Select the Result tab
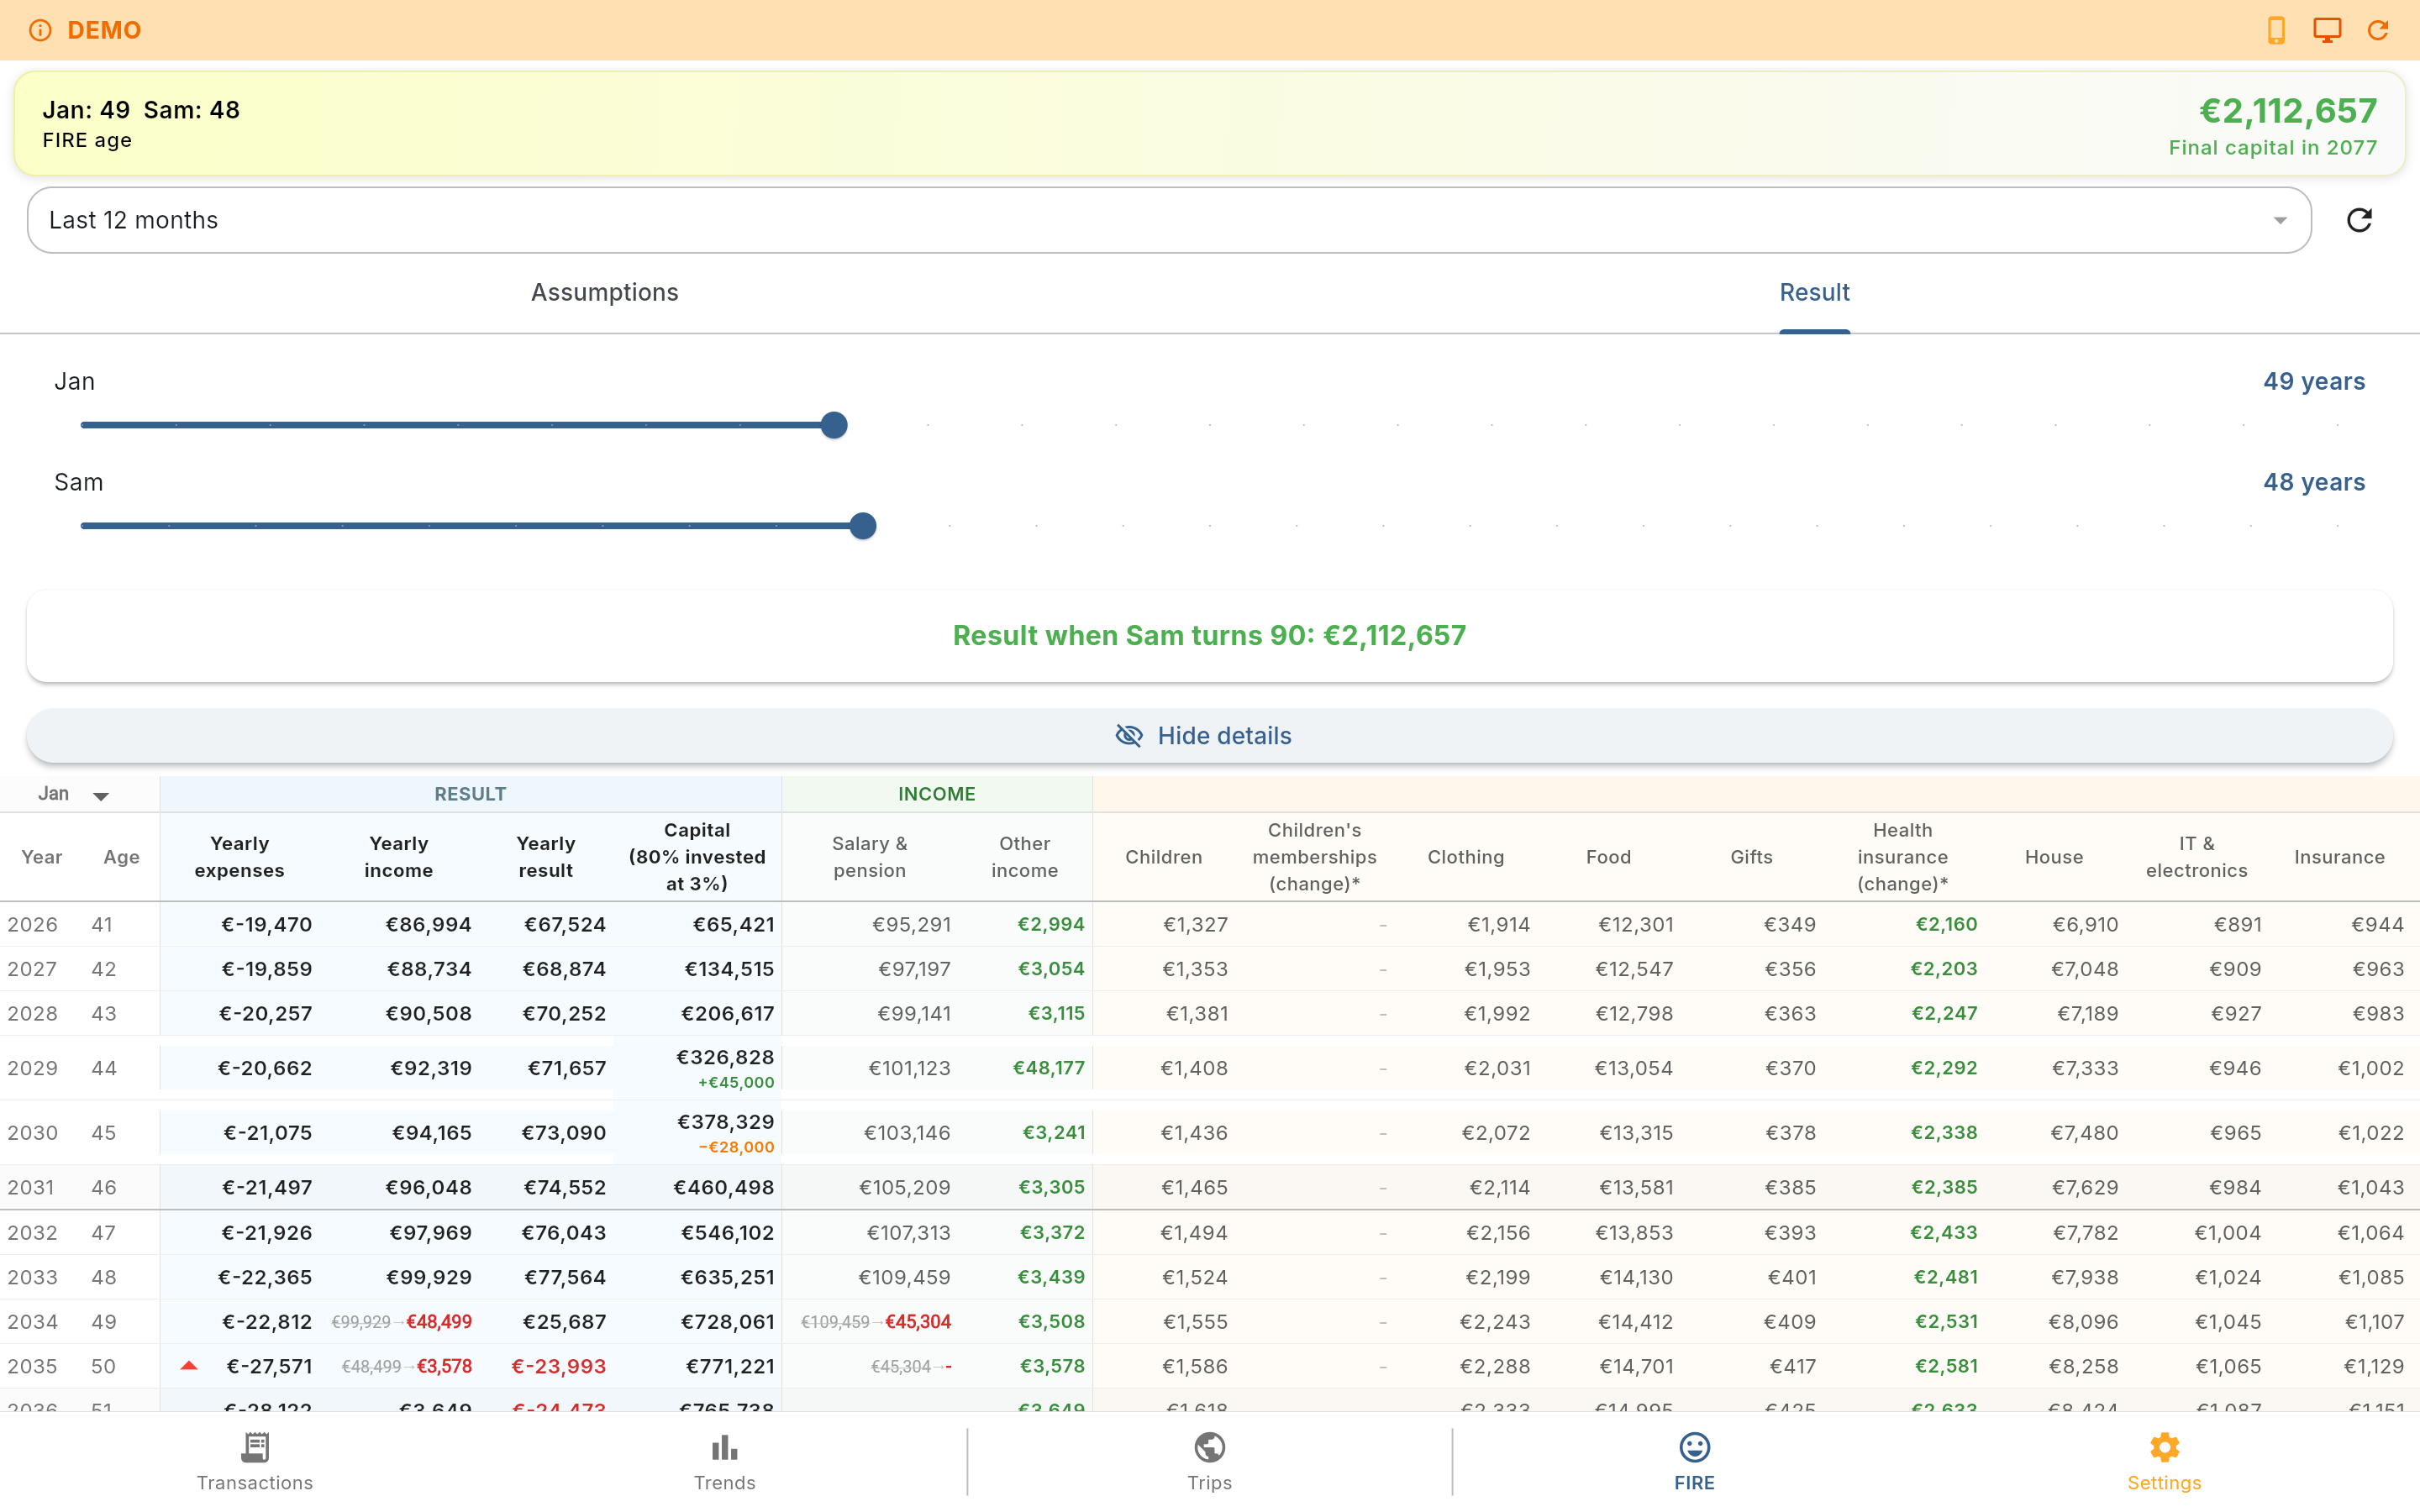This screenshot has height=1512, width=2420. pyautogui.click(x=1814, y=292)
